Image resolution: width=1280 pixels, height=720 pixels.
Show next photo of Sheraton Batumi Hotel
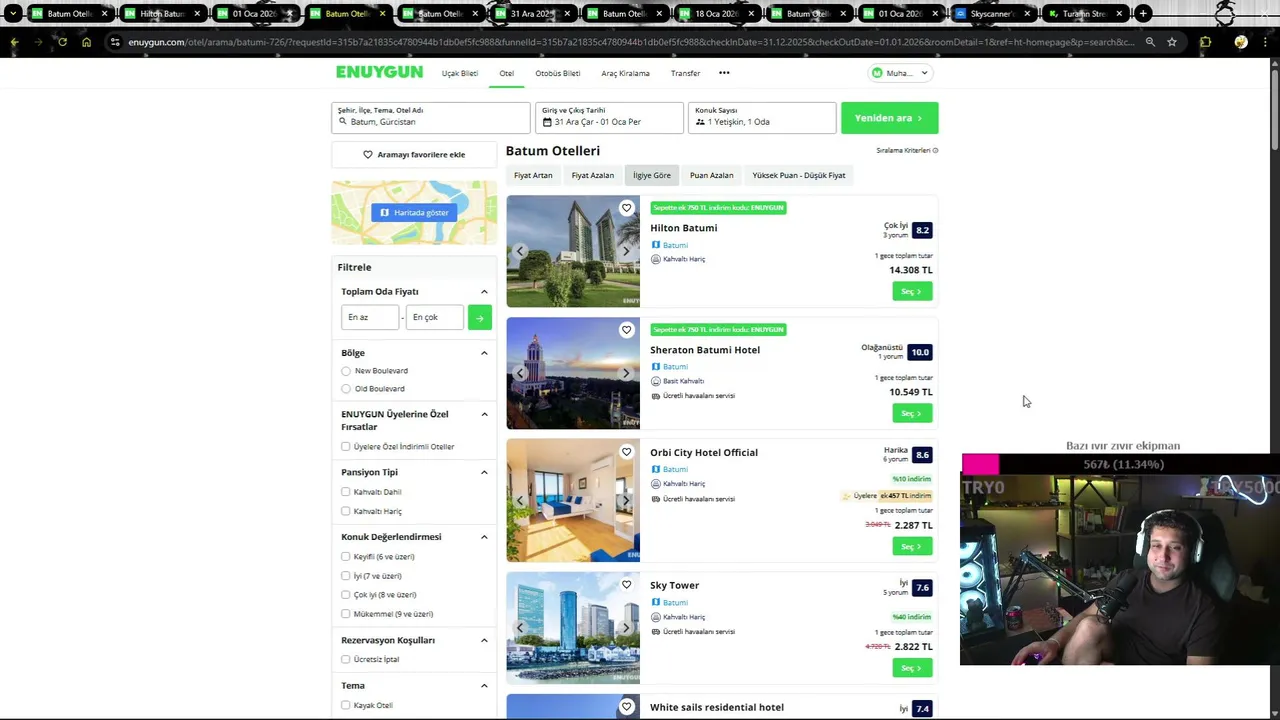click(626, 373)
